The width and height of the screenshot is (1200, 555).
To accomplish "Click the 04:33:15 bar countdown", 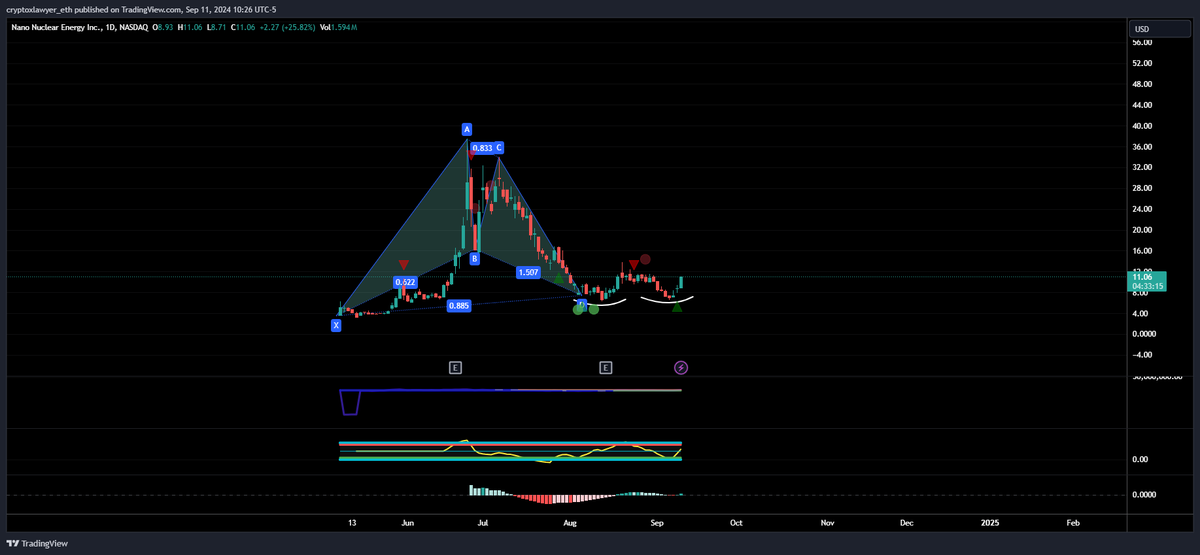I will click(x=1146, y=286).
